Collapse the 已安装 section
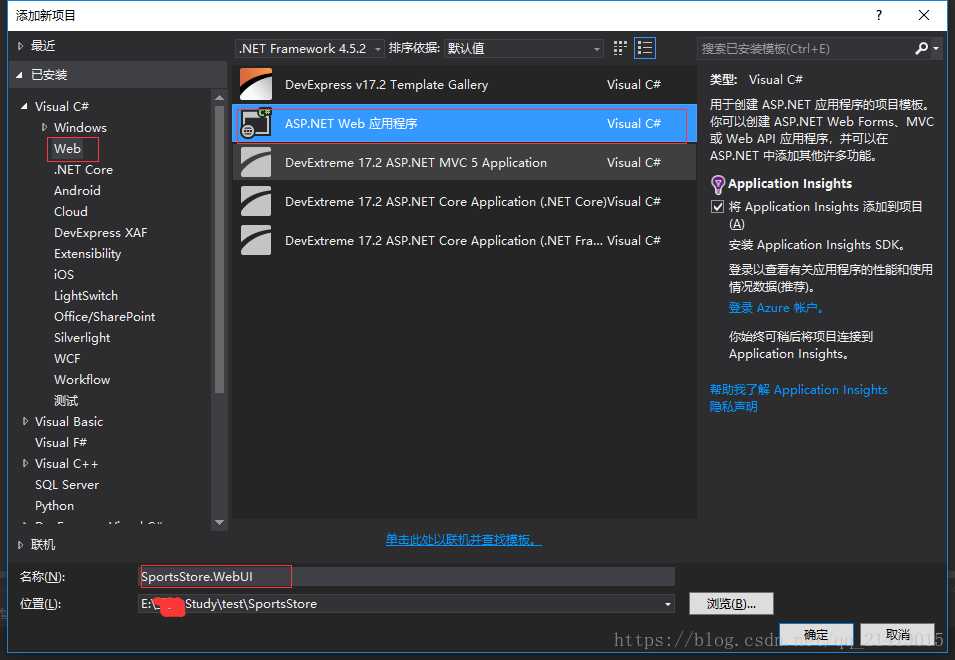 point(19,75)
